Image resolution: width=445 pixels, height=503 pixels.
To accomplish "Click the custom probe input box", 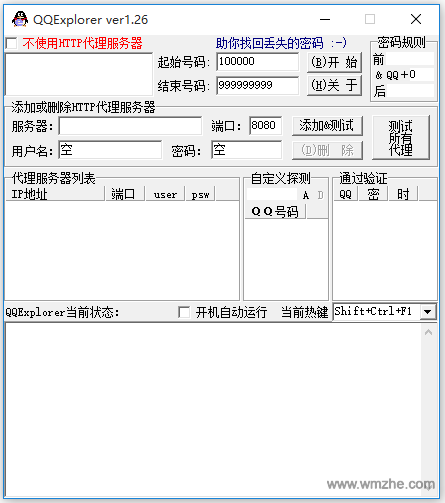I will tap(272, 194).
